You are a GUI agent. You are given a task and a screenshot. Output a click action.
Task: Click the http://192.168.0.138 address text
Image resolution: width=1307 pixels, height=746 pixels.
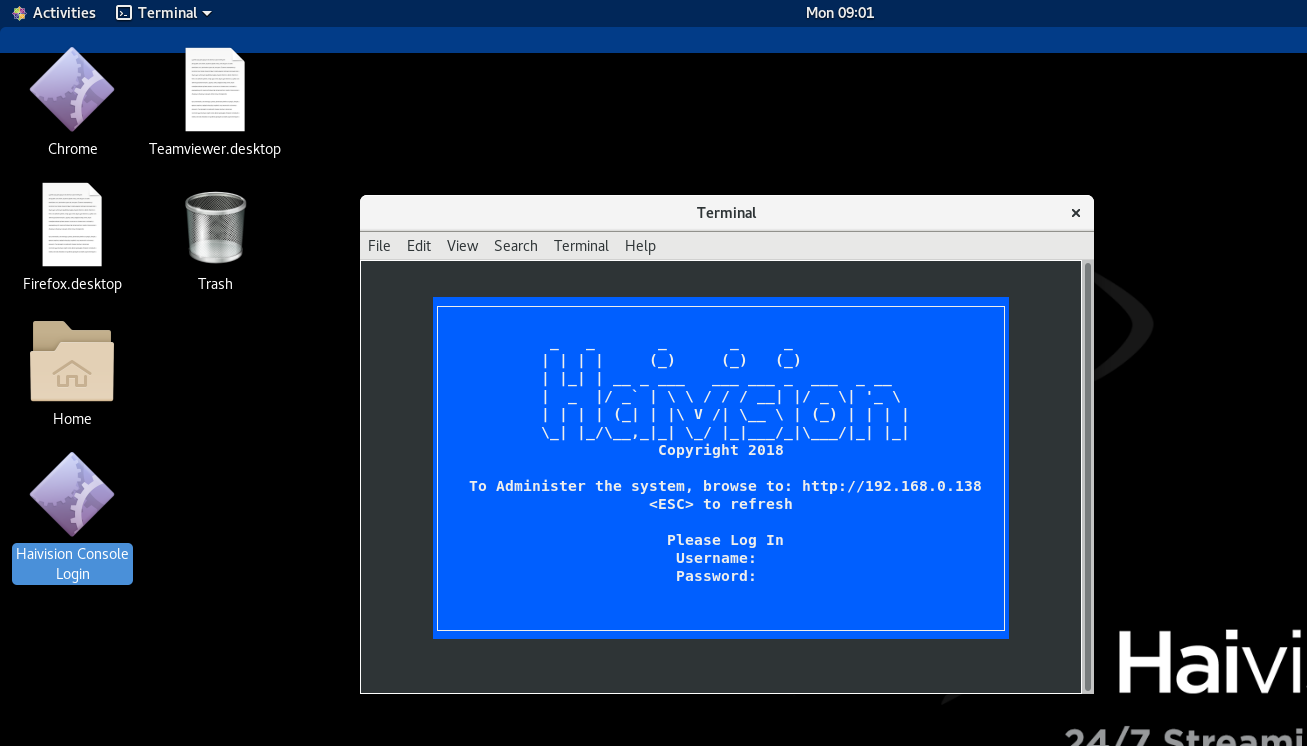891,486
